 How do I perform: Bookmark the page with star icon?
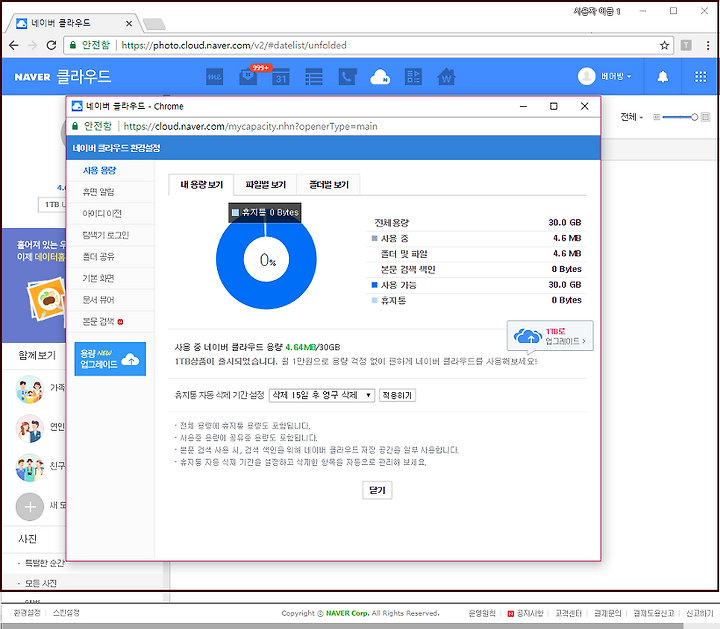point(664,45)
